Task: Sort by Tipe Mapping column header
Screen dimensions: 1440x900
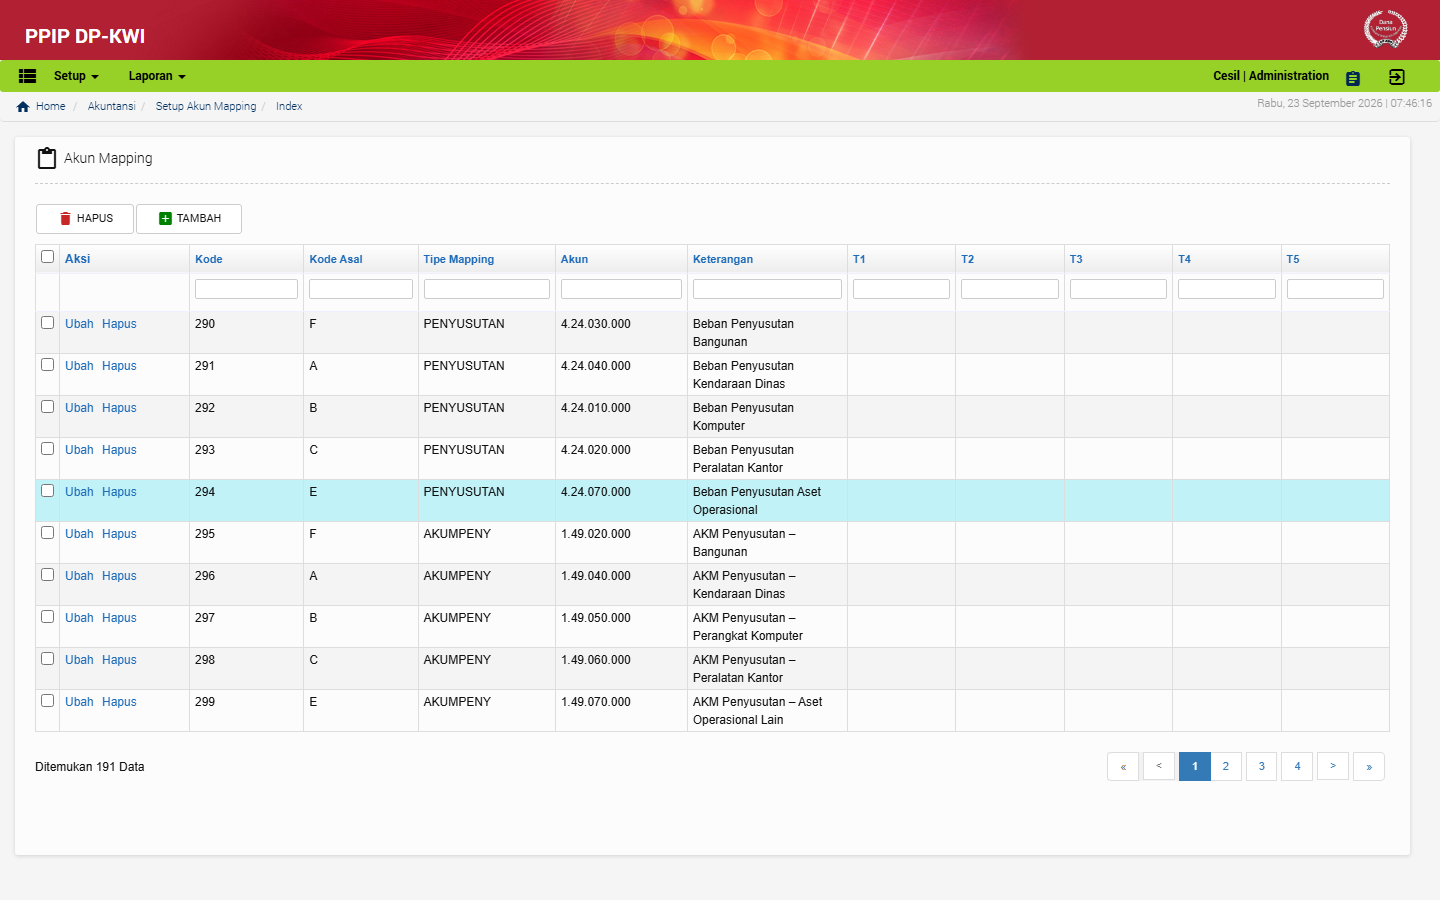Action: tap(459, 259)
